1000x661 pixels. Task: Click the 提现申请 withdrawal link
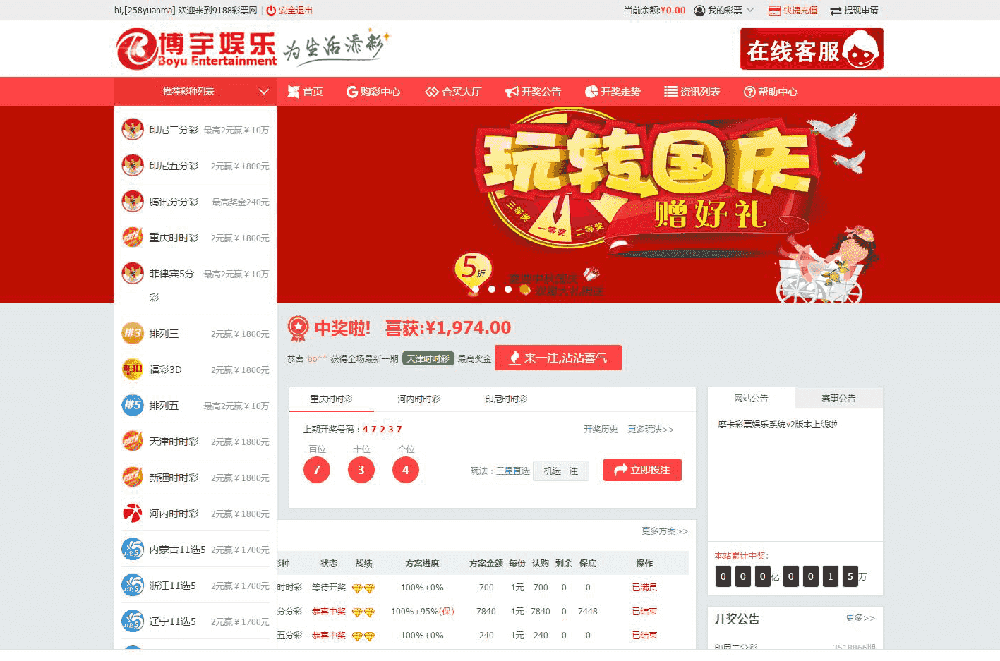pos(854,10)
